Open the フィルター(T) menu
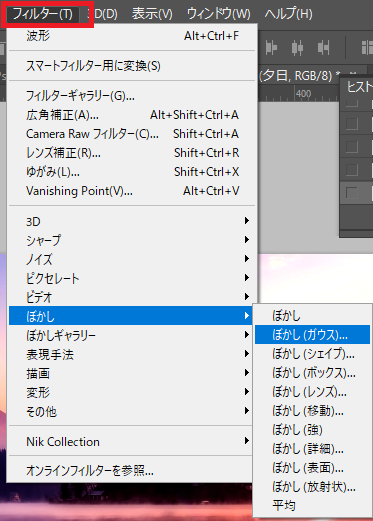Viewport: 373px width, 521px height. coord(43,14)
